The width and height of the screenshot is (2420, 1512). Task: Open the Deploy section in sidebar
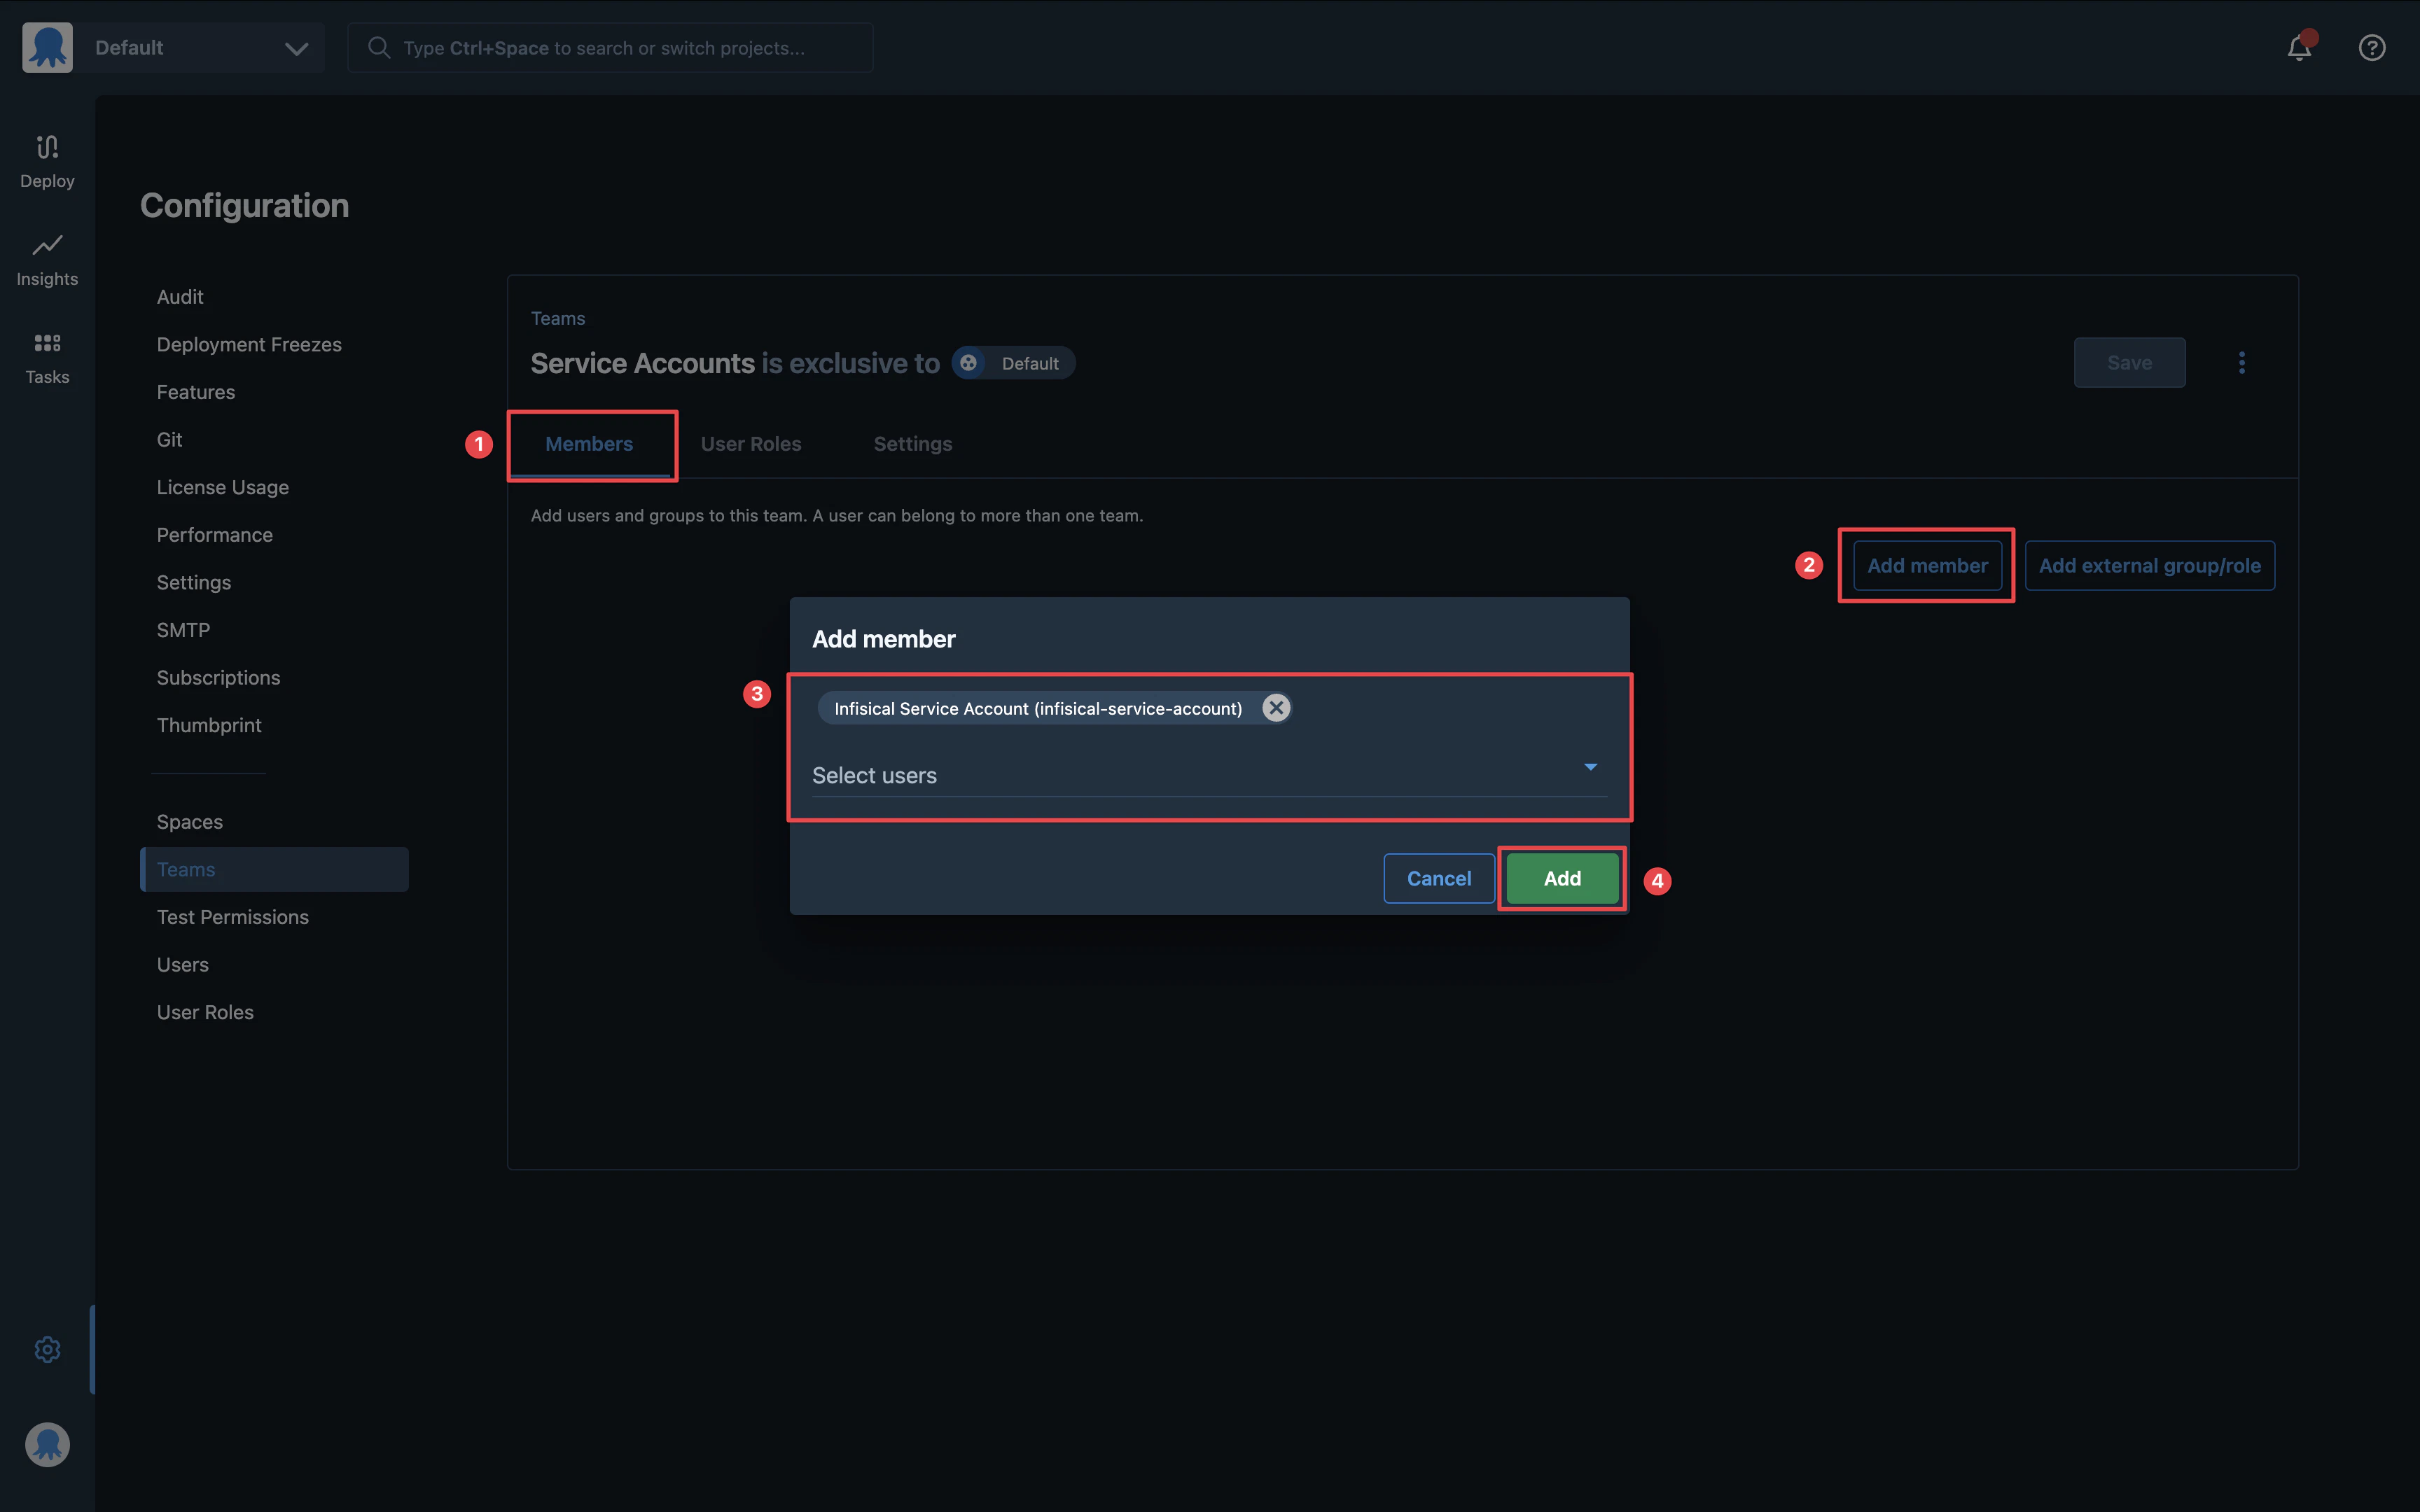[x=47, y=161]
